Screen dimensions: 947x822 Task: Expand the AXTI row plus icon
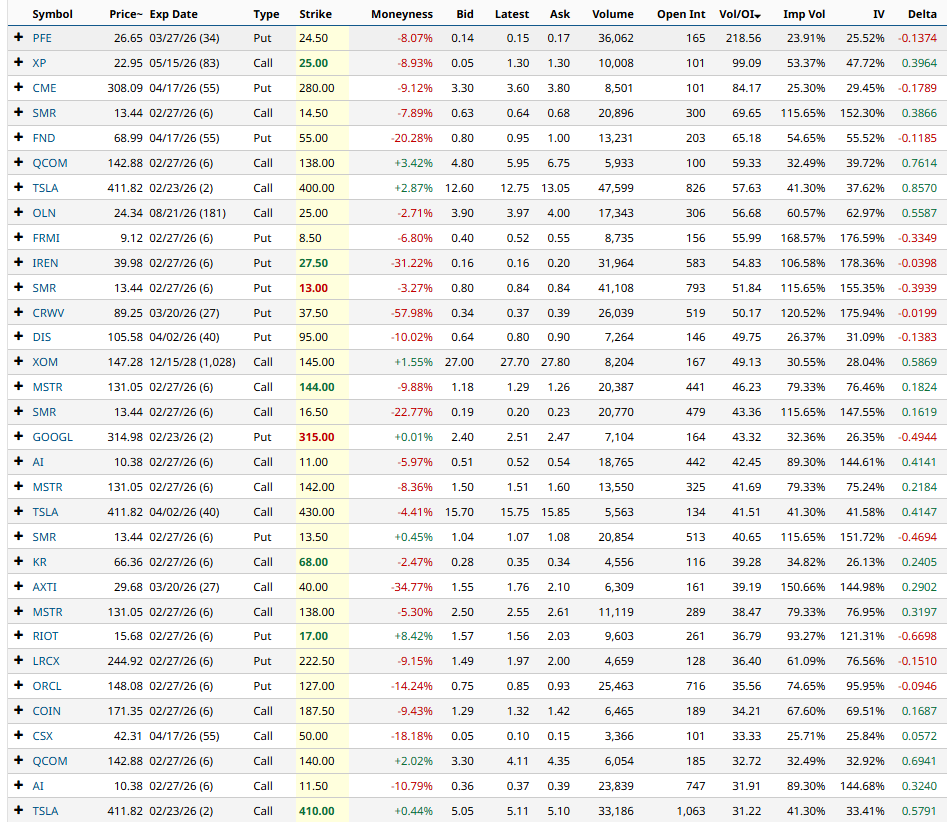pos(19,586)
